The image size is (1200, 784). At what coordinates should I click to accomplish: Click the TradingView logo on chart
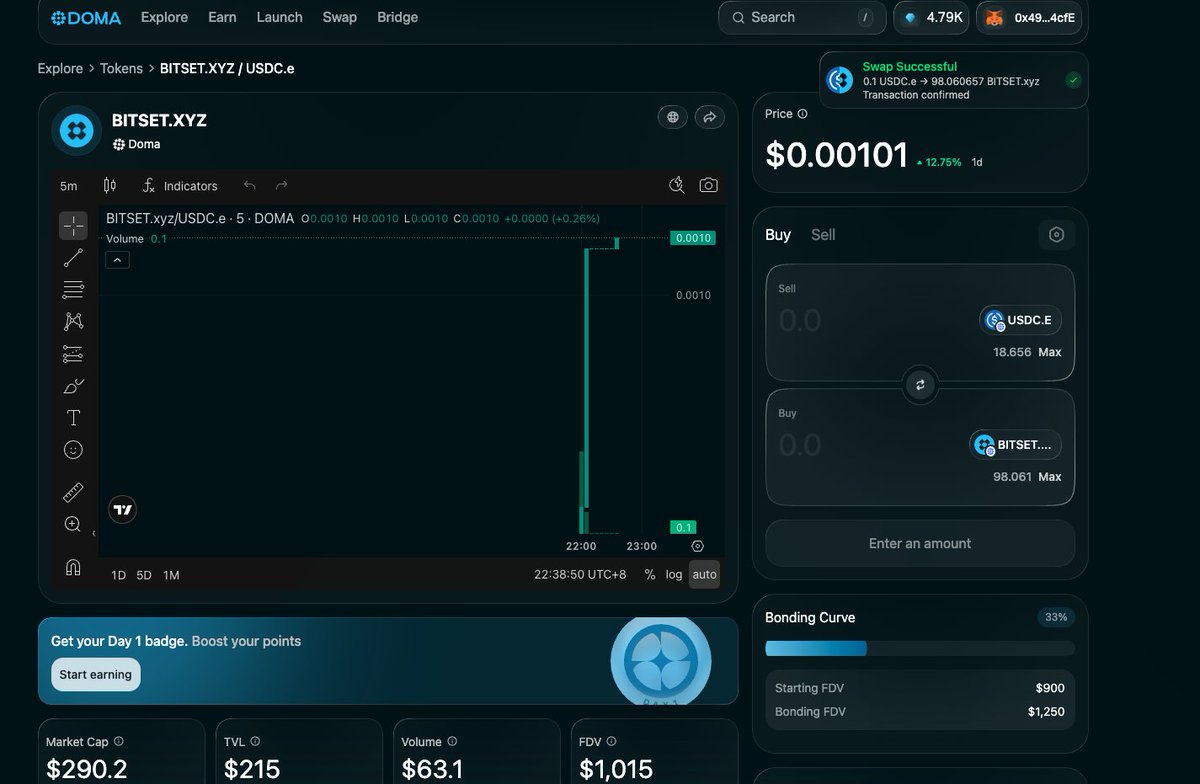(123, 510)
